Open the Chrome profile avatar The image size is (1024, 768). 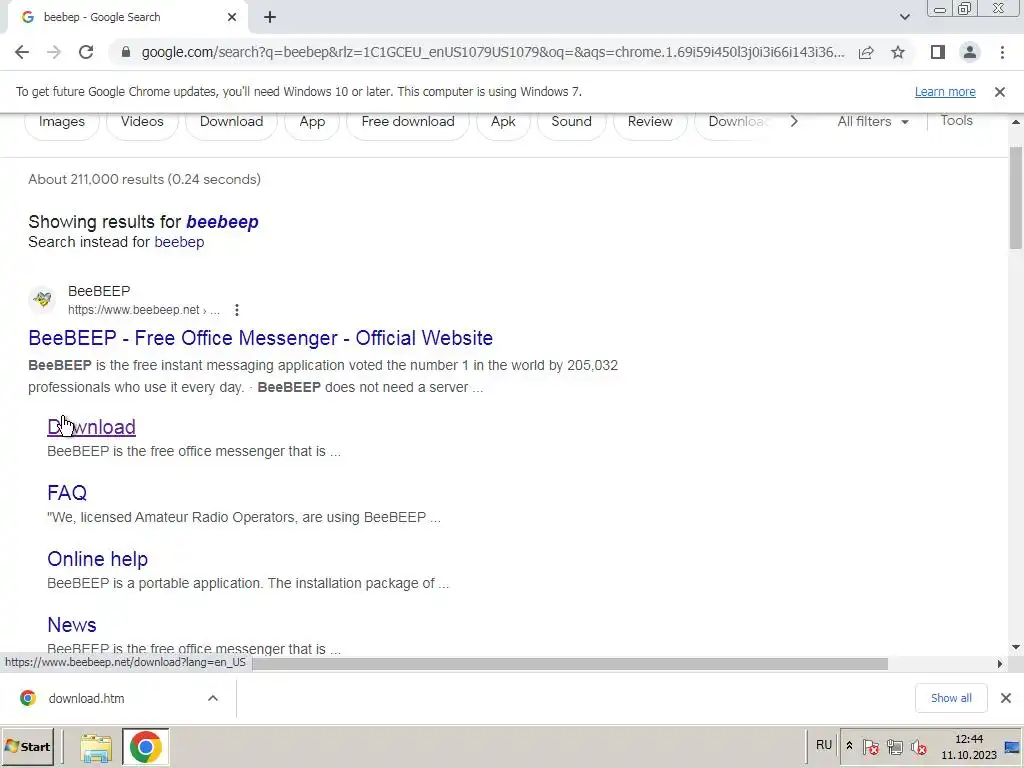(x=970, y=52)
